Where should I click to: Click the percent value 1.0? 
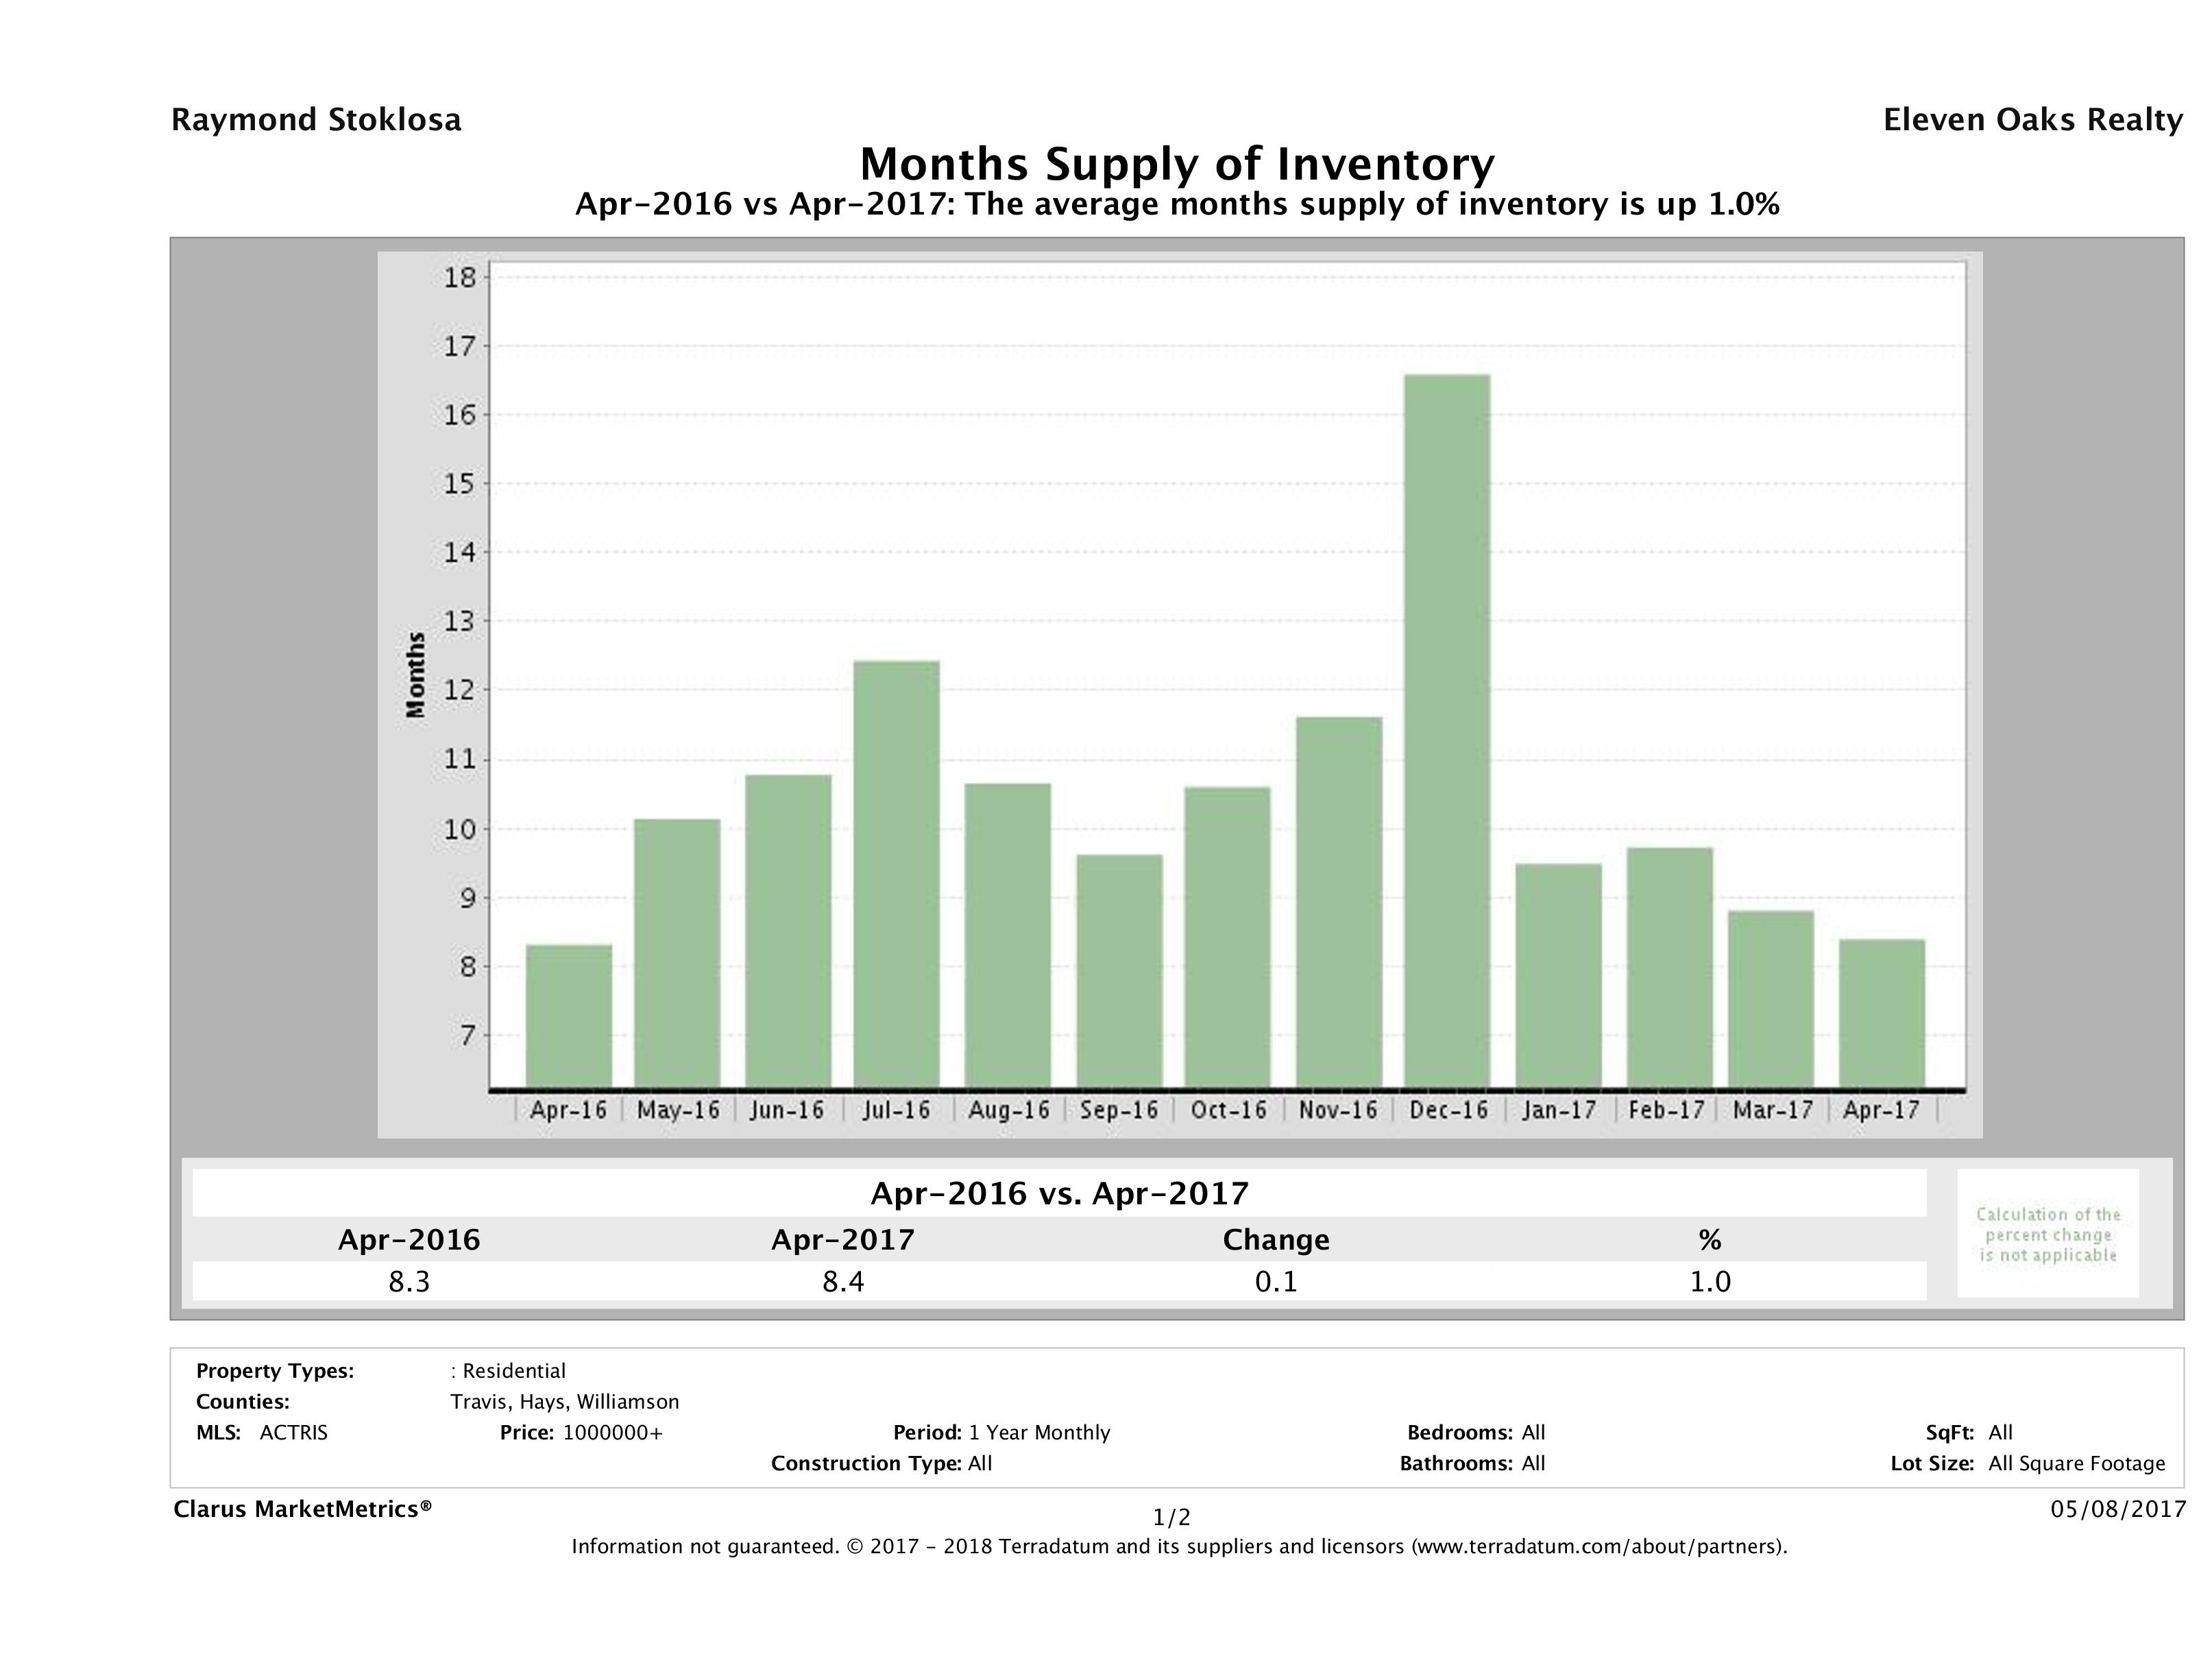(x=1709, y=1281)
